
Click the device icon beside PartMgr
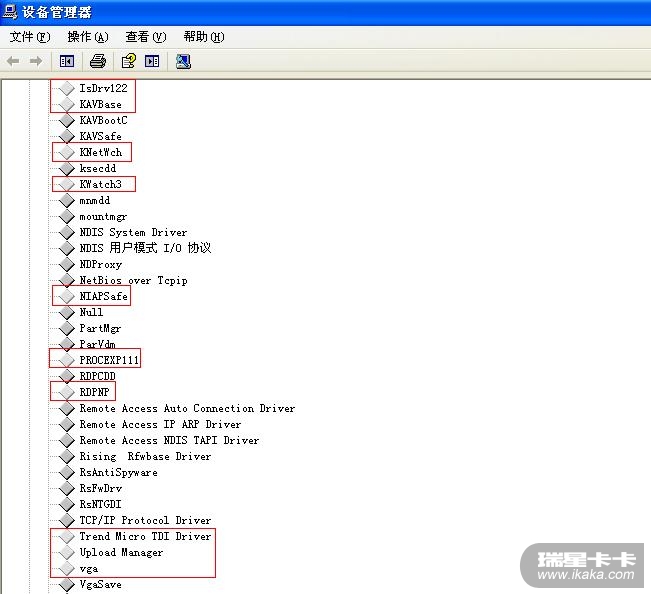[x=66, y=328]
